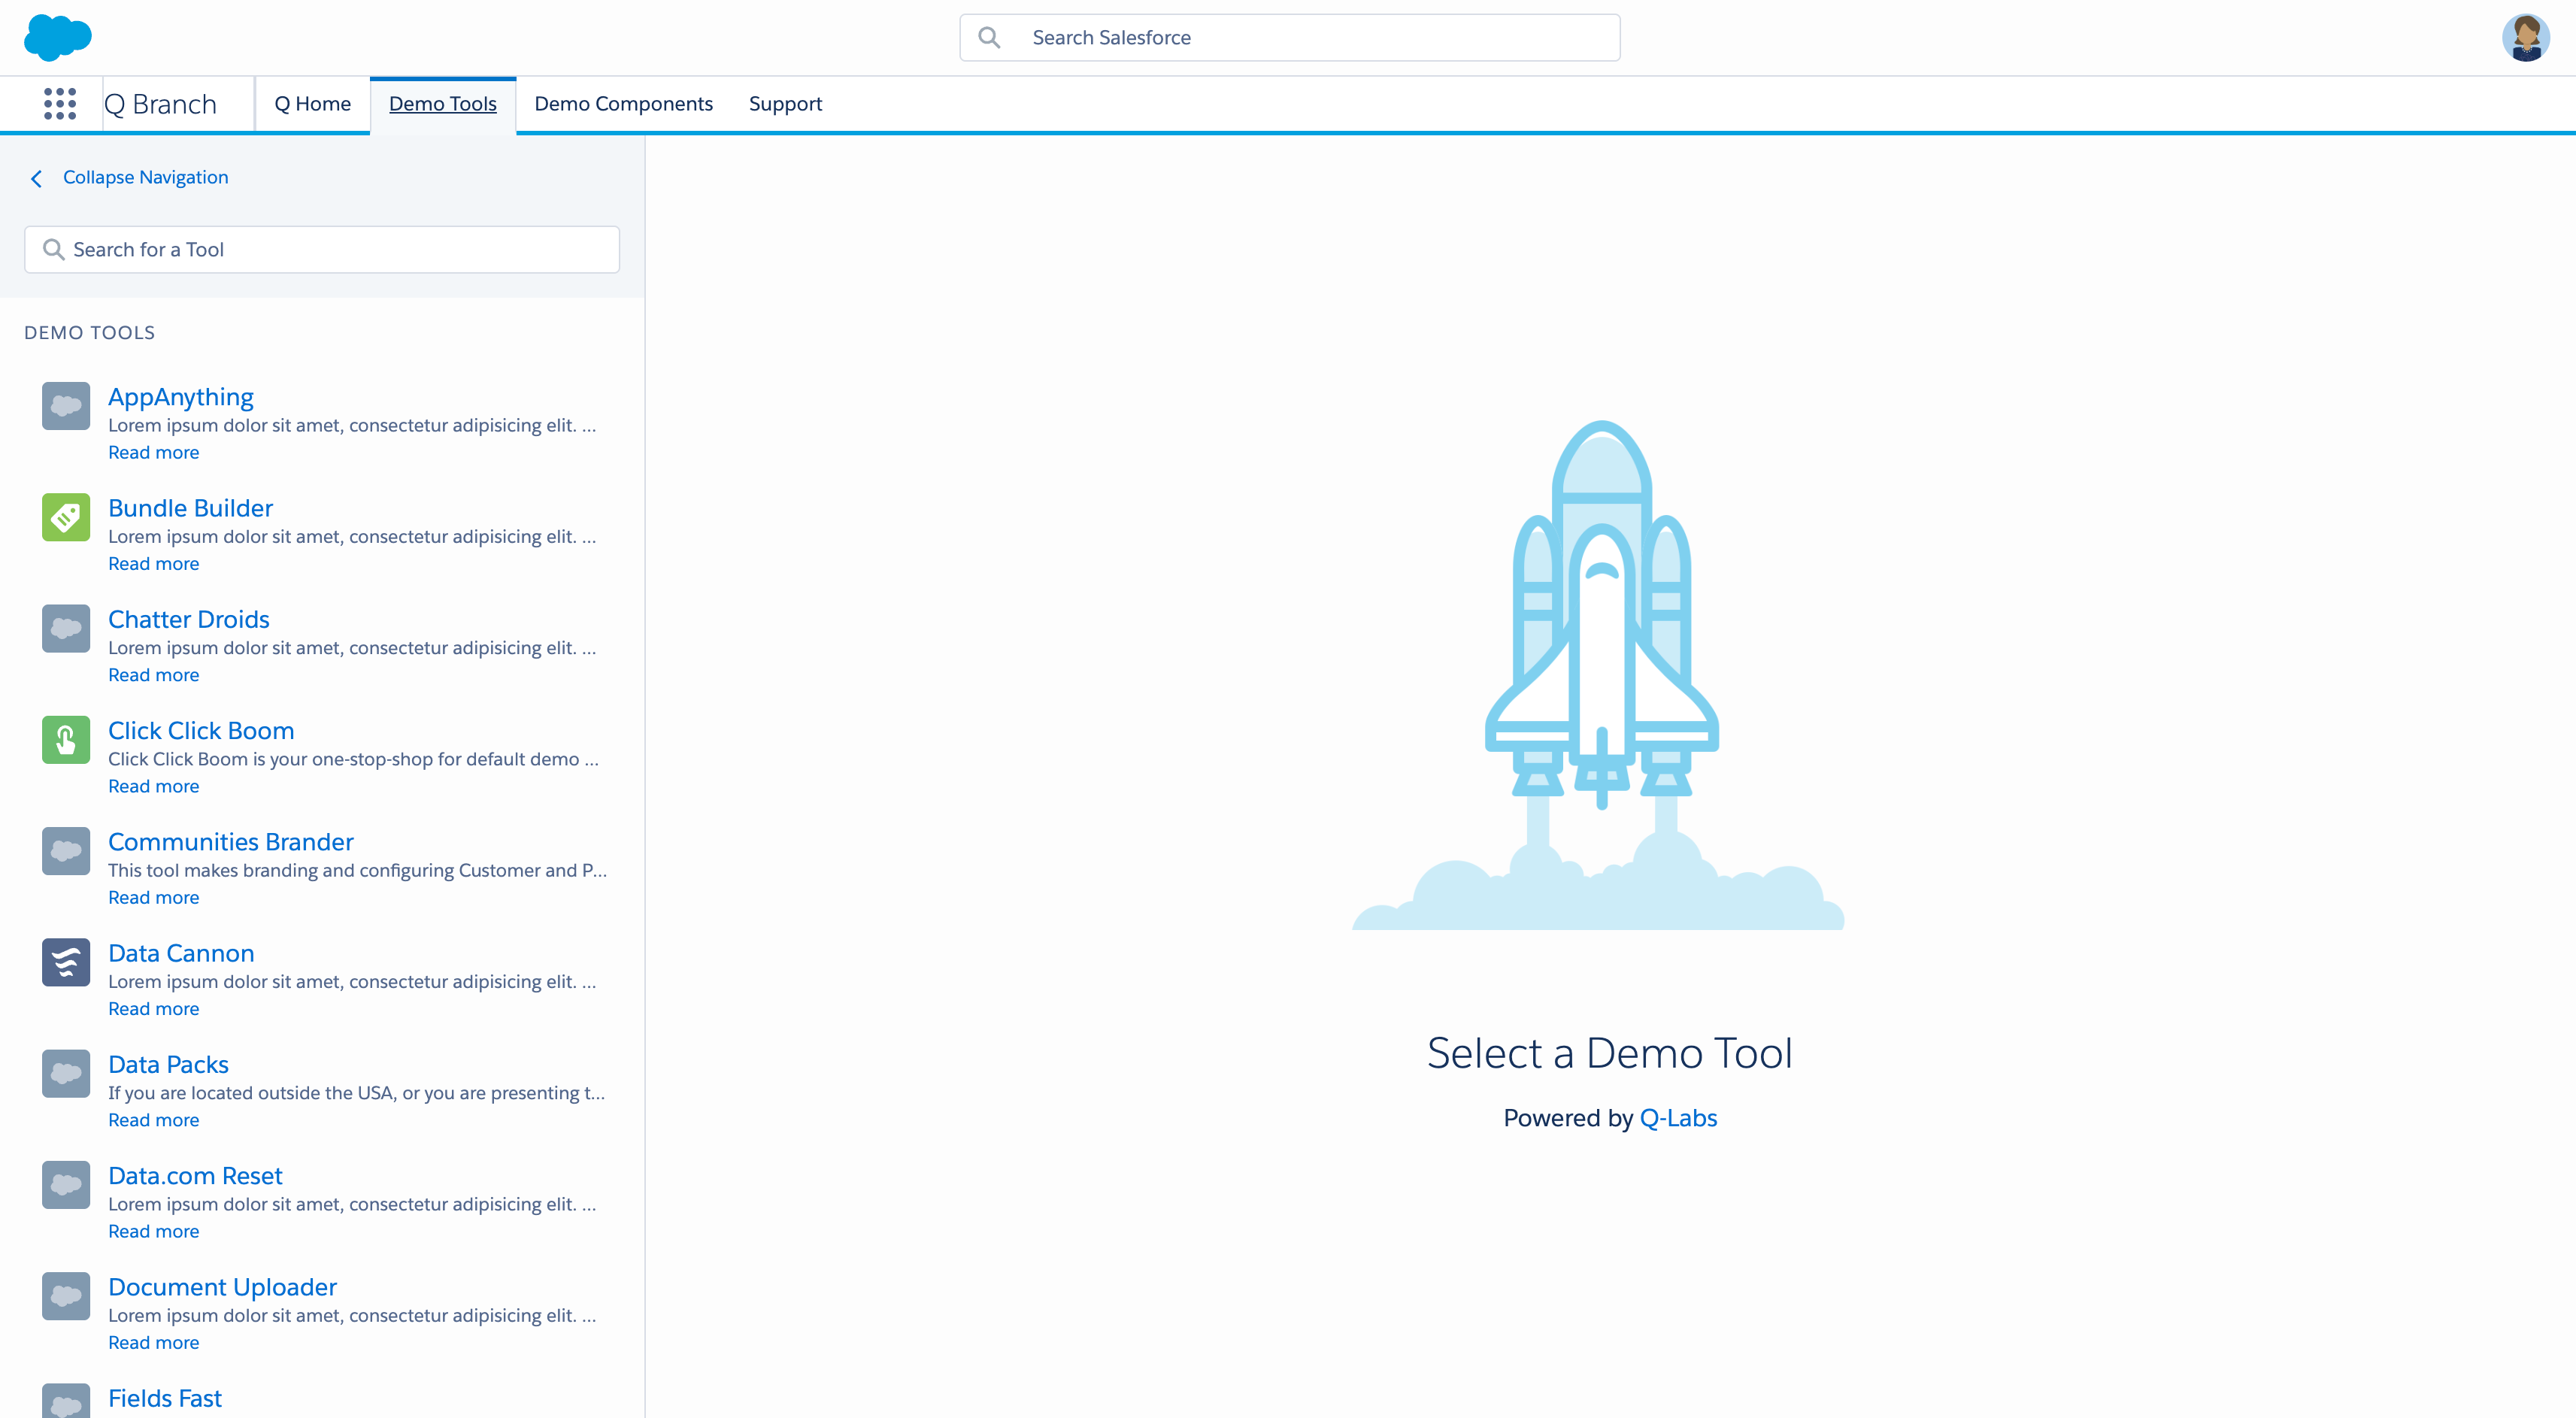The image size is (2576, 1418).
Task: Read more about Communities Brander
Action: pyautogui.click(x=154, y=897)
